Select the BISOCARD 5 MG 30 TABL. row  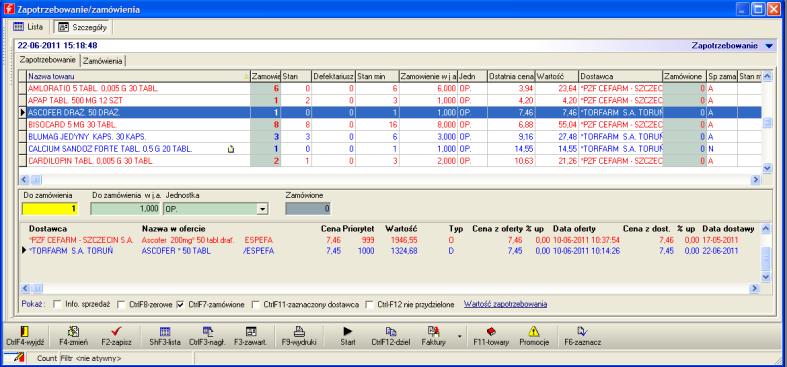[390, 125]
